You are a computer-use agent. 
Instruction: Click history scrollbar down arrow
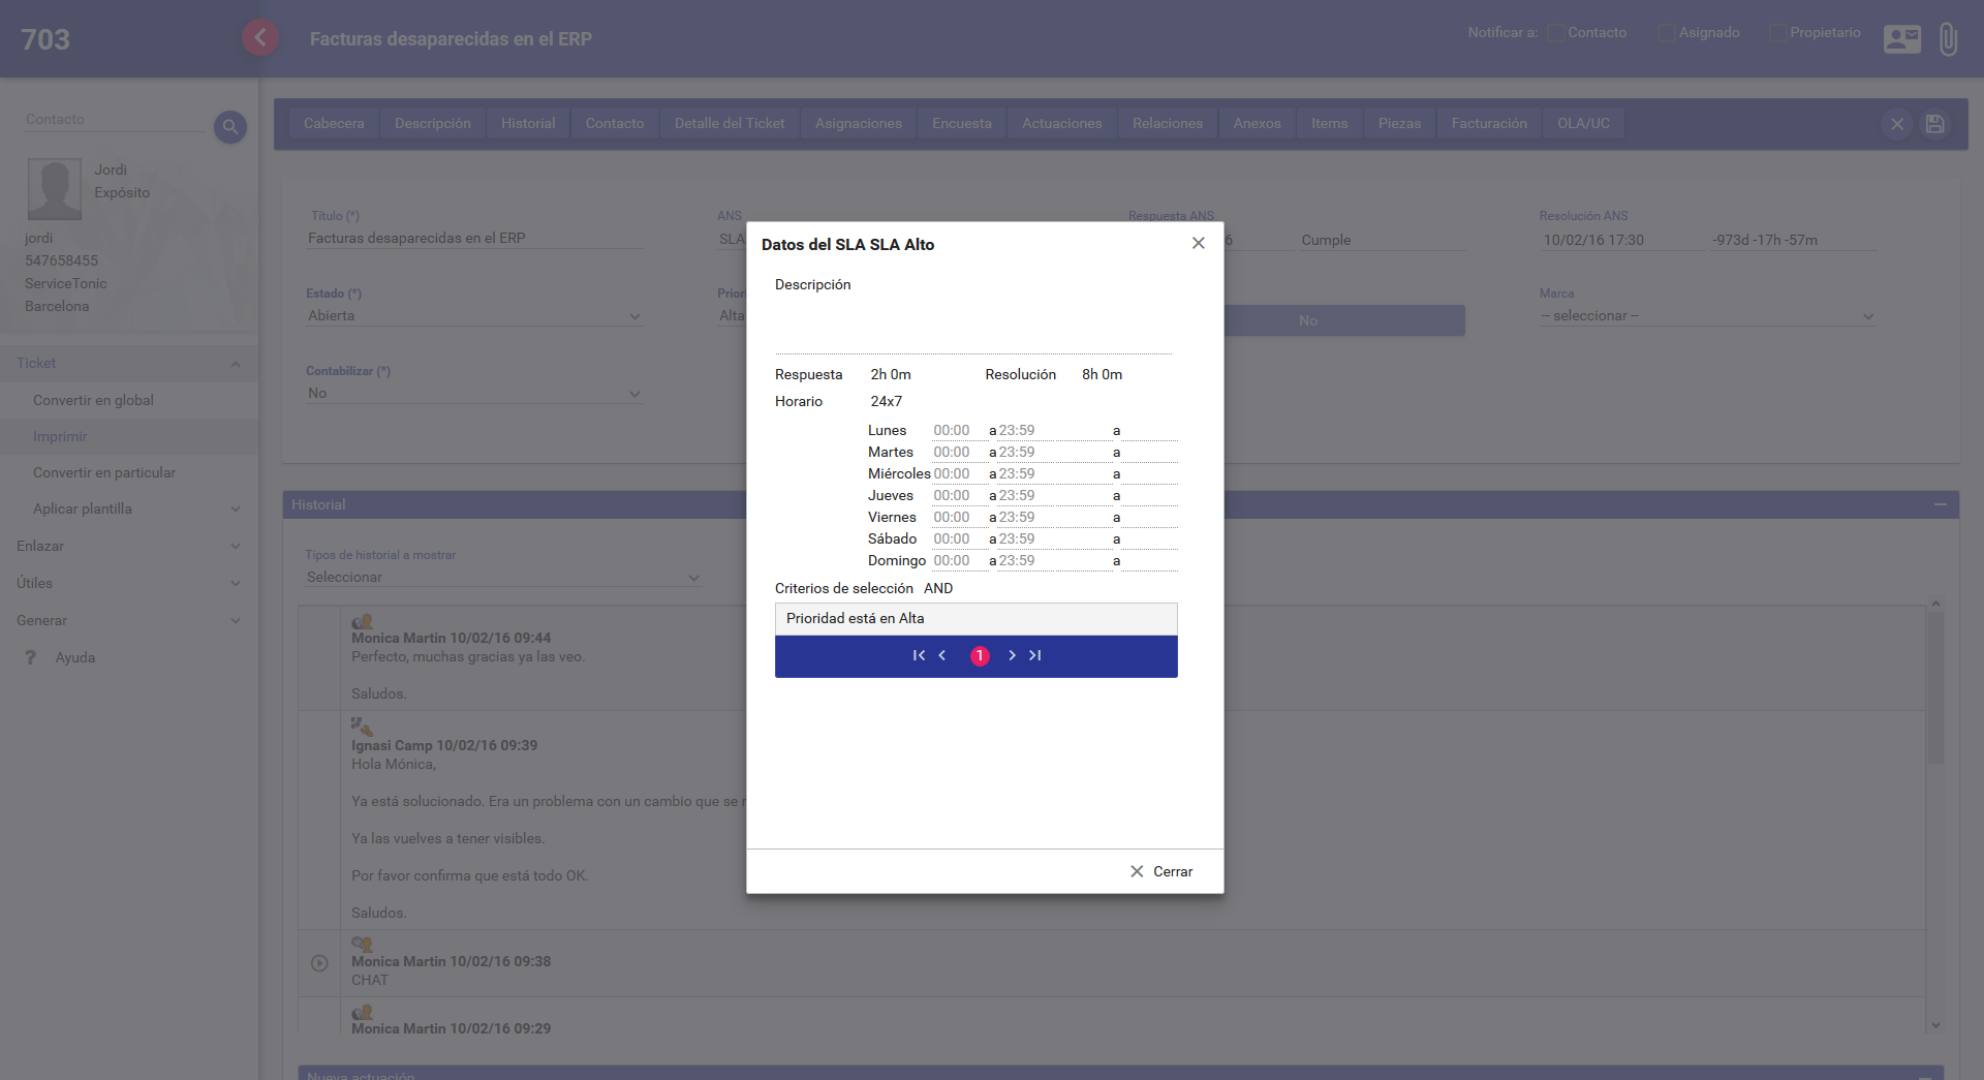[x=1935, y=1025]
